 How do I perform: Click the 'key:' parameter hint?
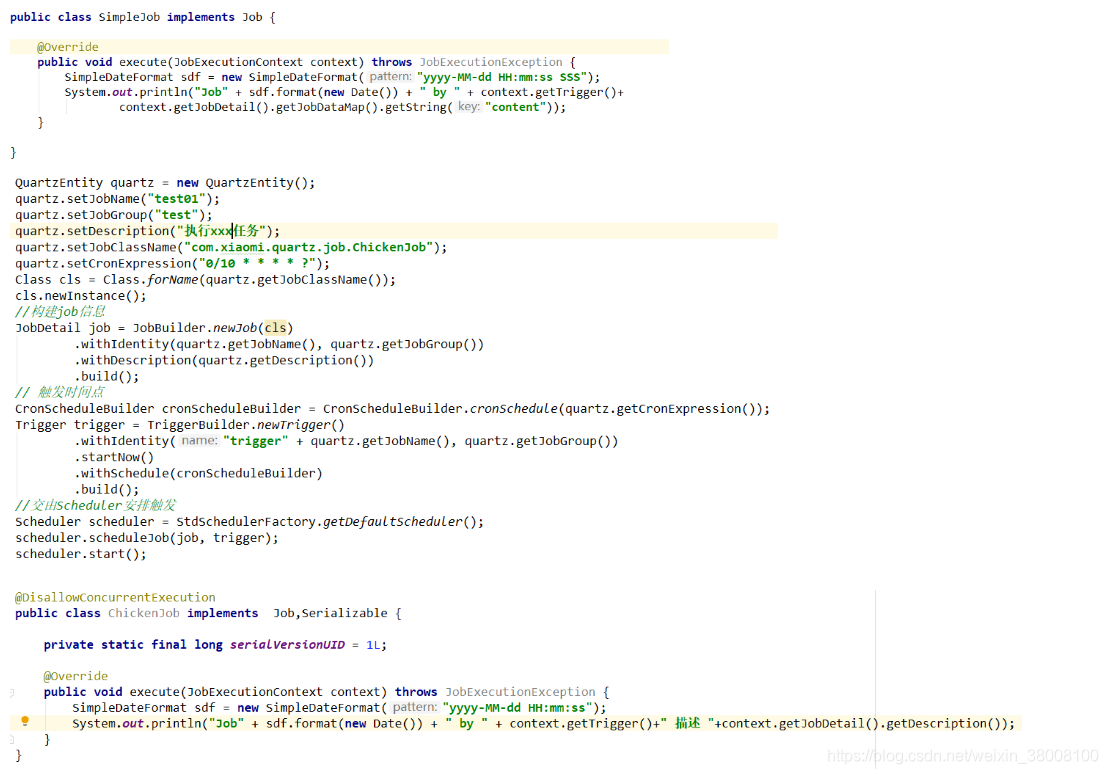[468, 107]
